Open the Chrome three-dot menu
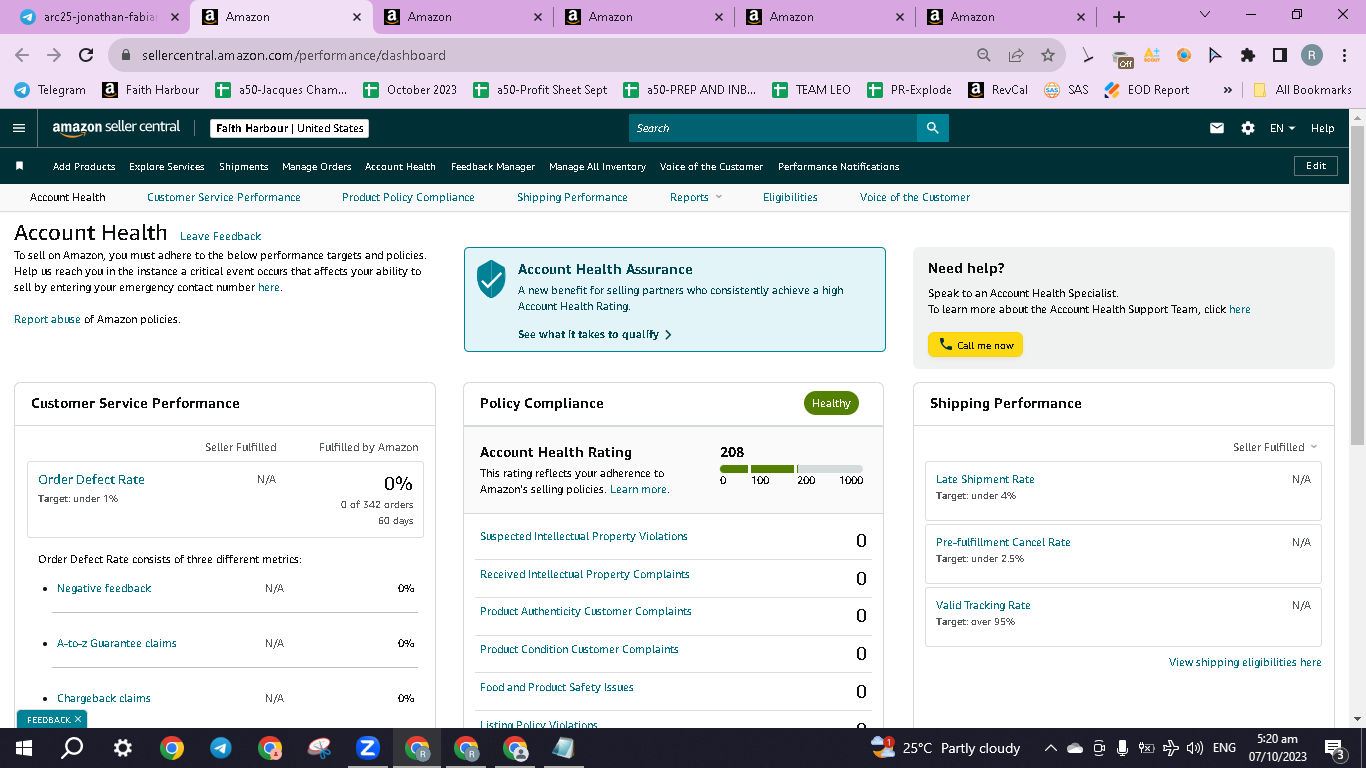This screenshot has height=768, width=1366. [x=1344, y=55]
